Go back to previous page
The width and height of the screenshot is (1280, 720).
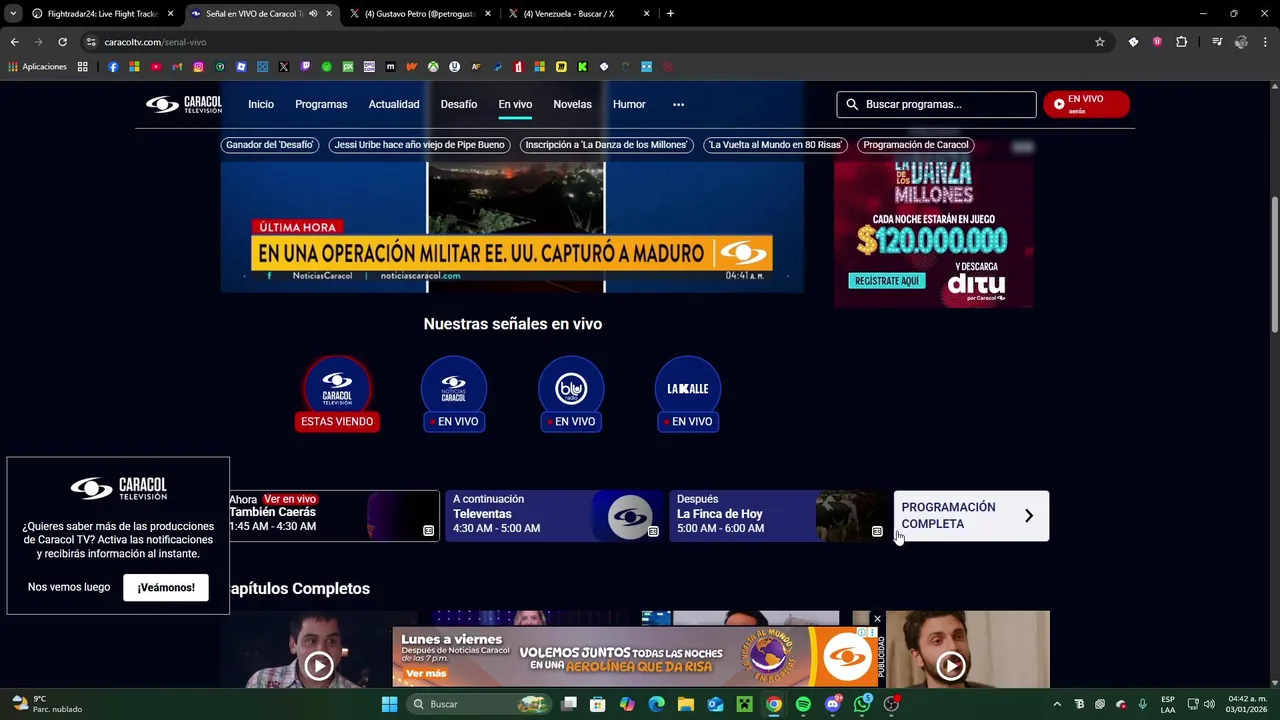click(x=14, y=42)
